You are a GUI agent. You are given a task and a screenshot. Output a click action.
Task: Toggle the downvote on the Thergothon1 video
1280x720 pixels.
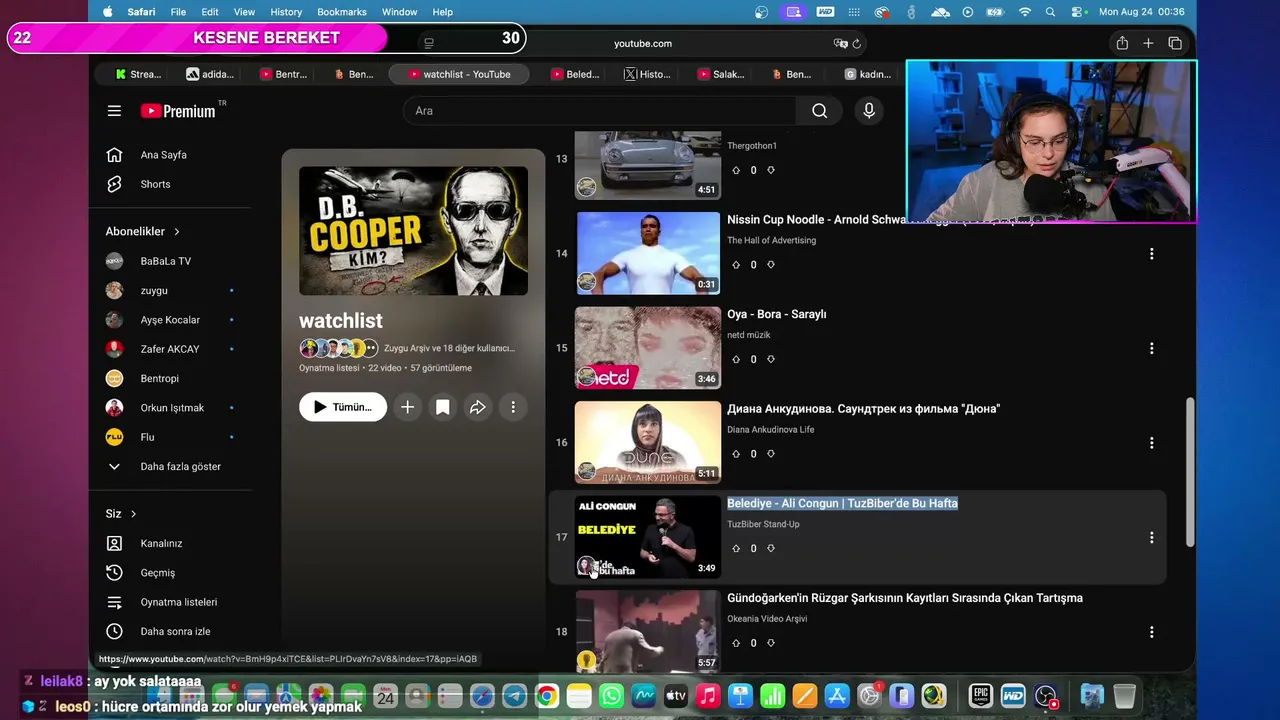(x=771, y=170)
